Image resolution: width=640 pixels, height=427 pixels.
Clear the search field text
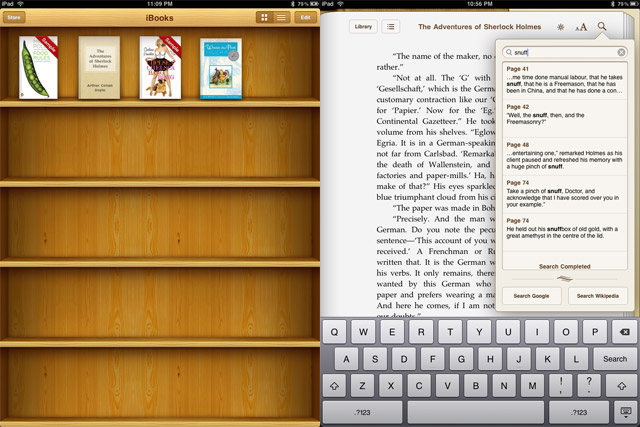(x=621, y=52)
